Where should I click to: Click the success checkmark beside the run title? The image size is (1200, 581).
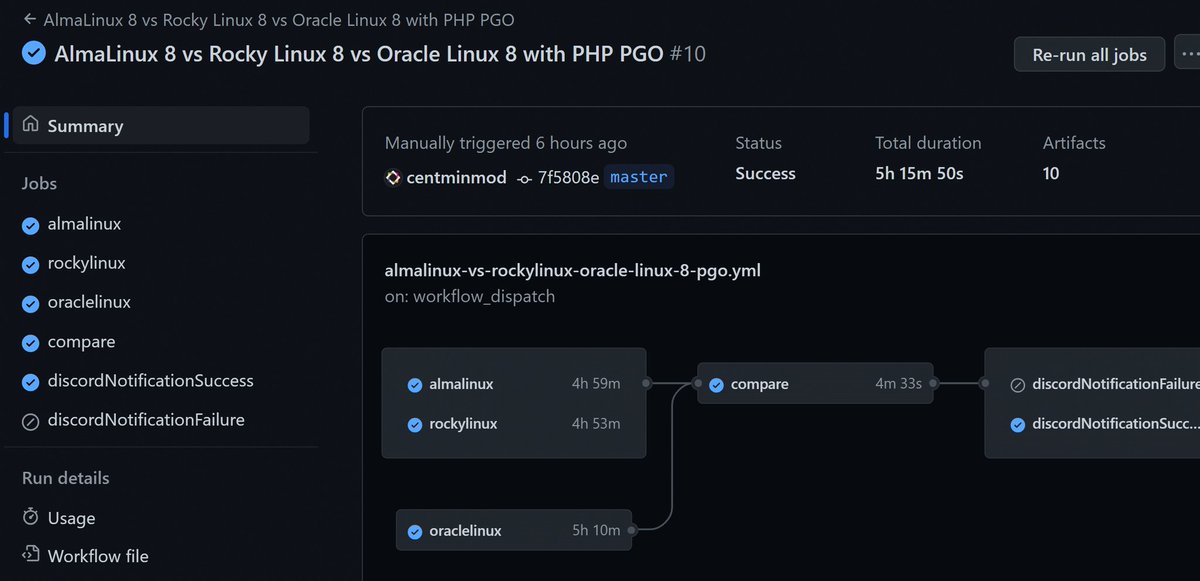(x=34, y=53)
